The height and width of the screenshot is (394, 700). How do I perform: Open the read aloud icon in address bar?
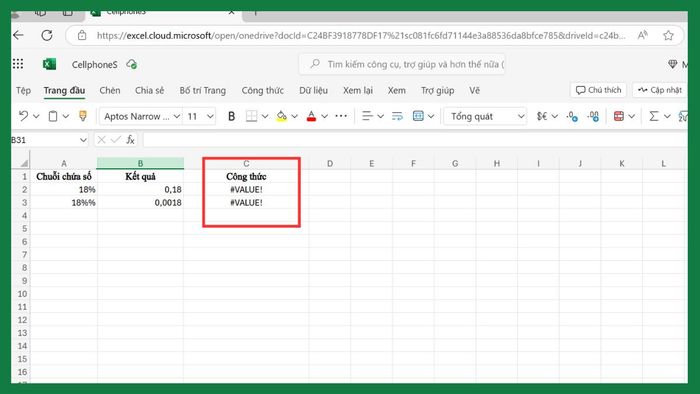642,35
